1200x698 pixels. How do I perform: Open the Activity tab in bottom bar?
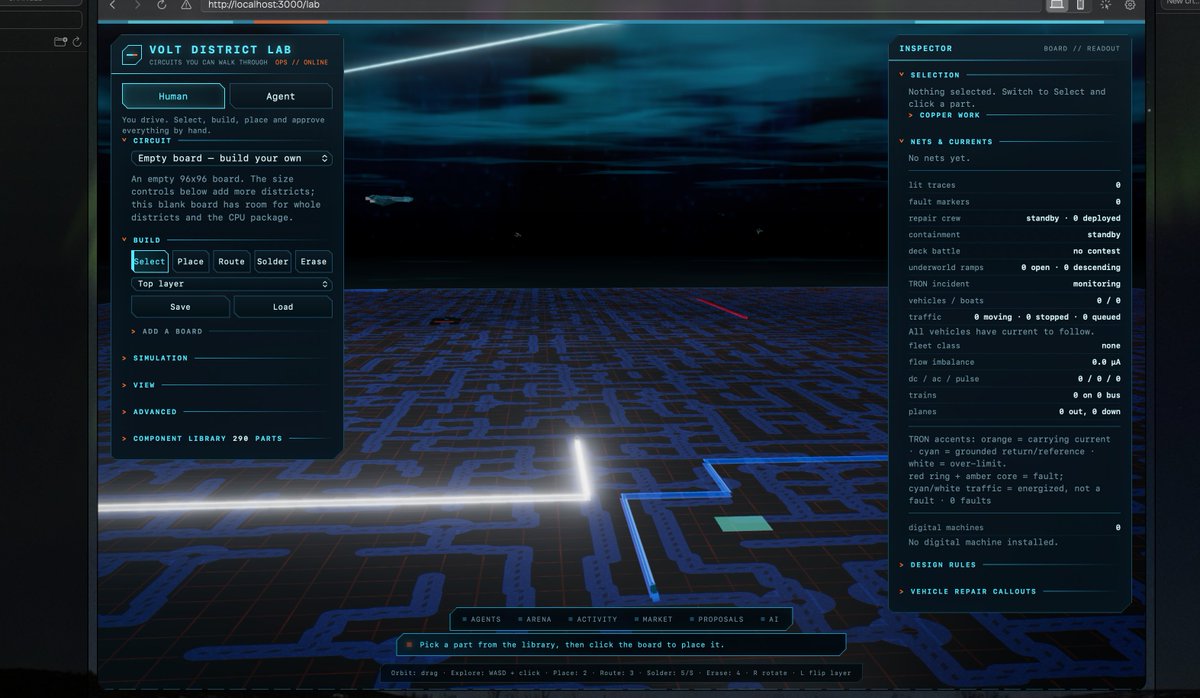[x=593, y=619]
